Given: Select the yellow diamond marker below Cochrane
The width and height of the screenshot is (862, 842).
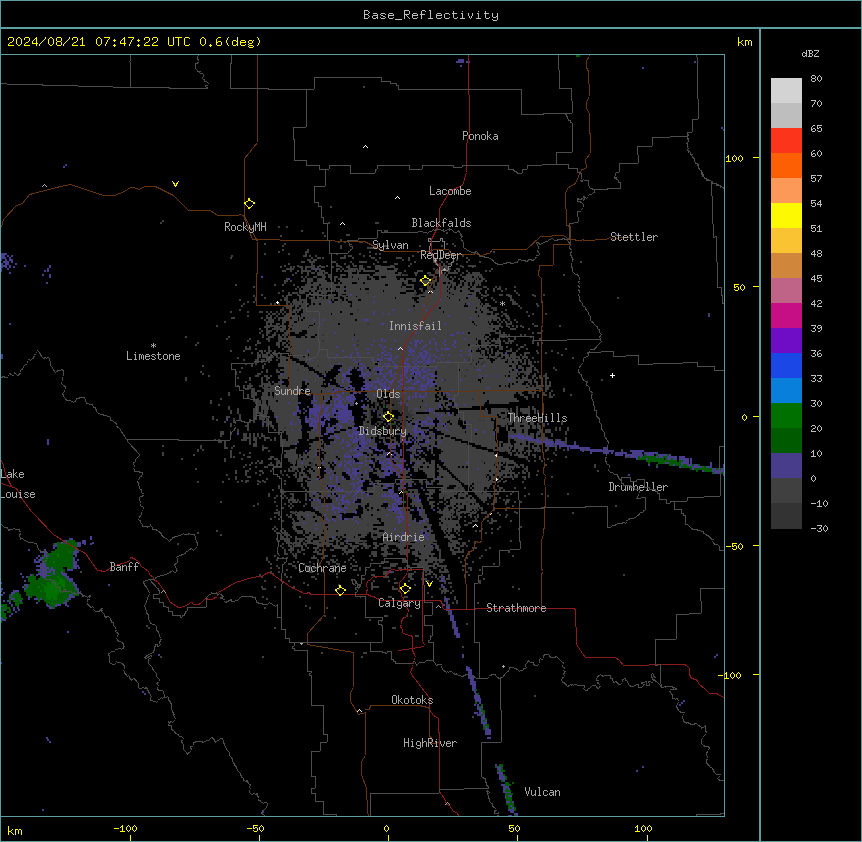Looking at the screenshot, I should coord(340,590).
